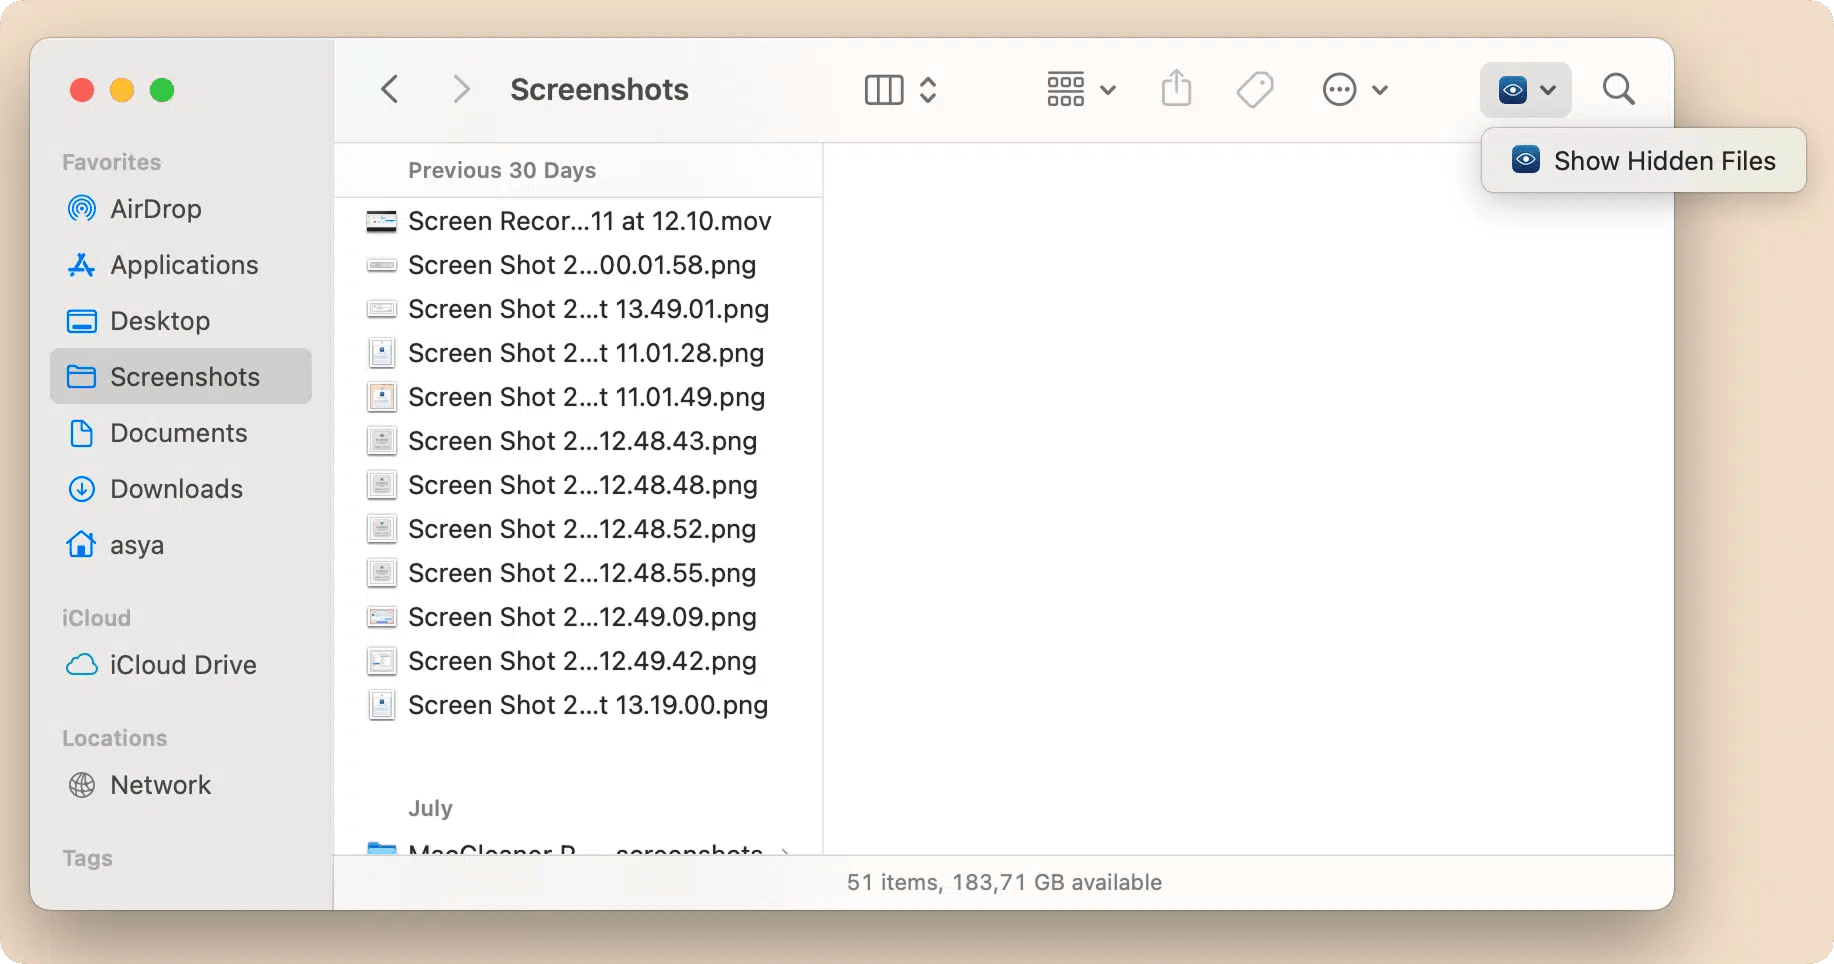
Task: Open the Downloads folder
Action: [177, 489]
